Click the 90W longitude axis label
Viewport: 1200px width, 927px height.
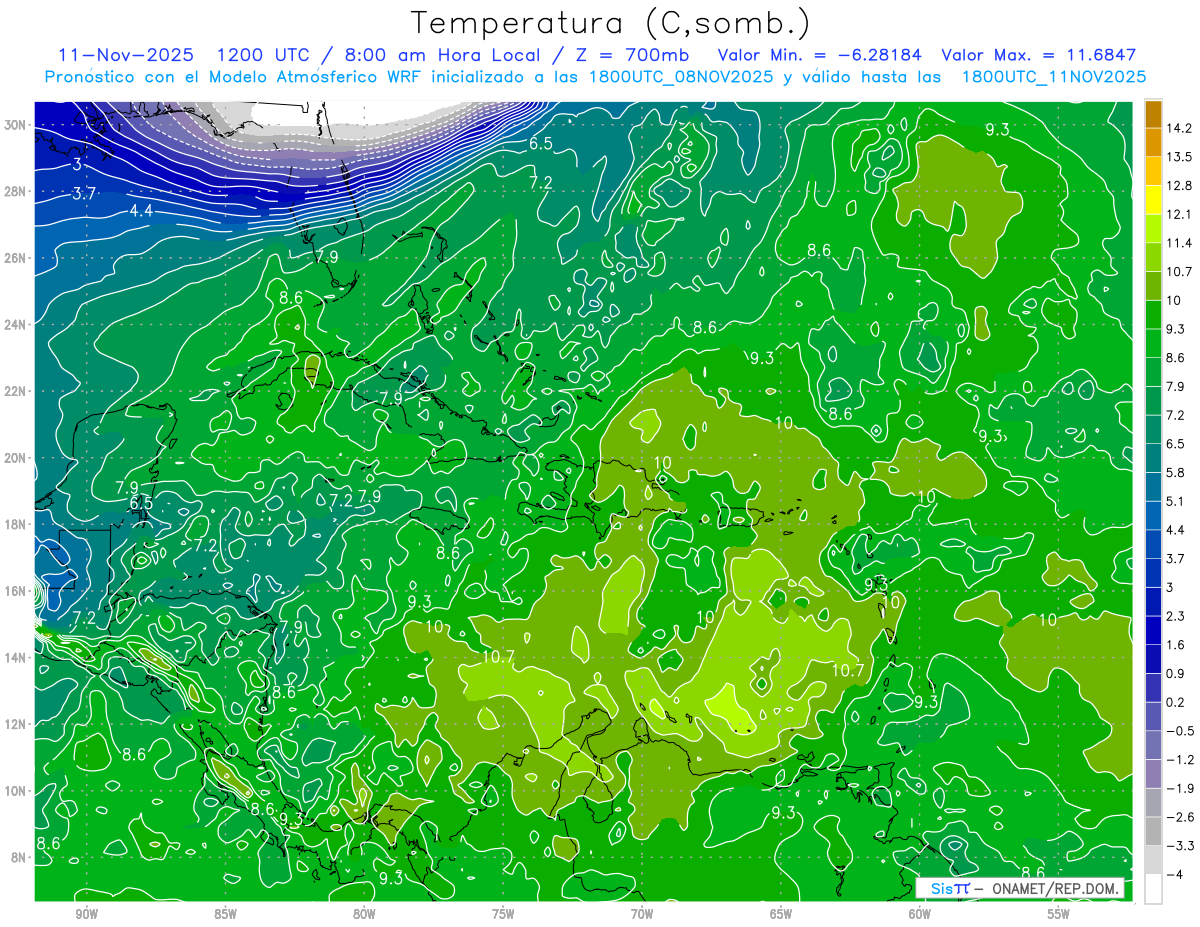tap(86, 914)
